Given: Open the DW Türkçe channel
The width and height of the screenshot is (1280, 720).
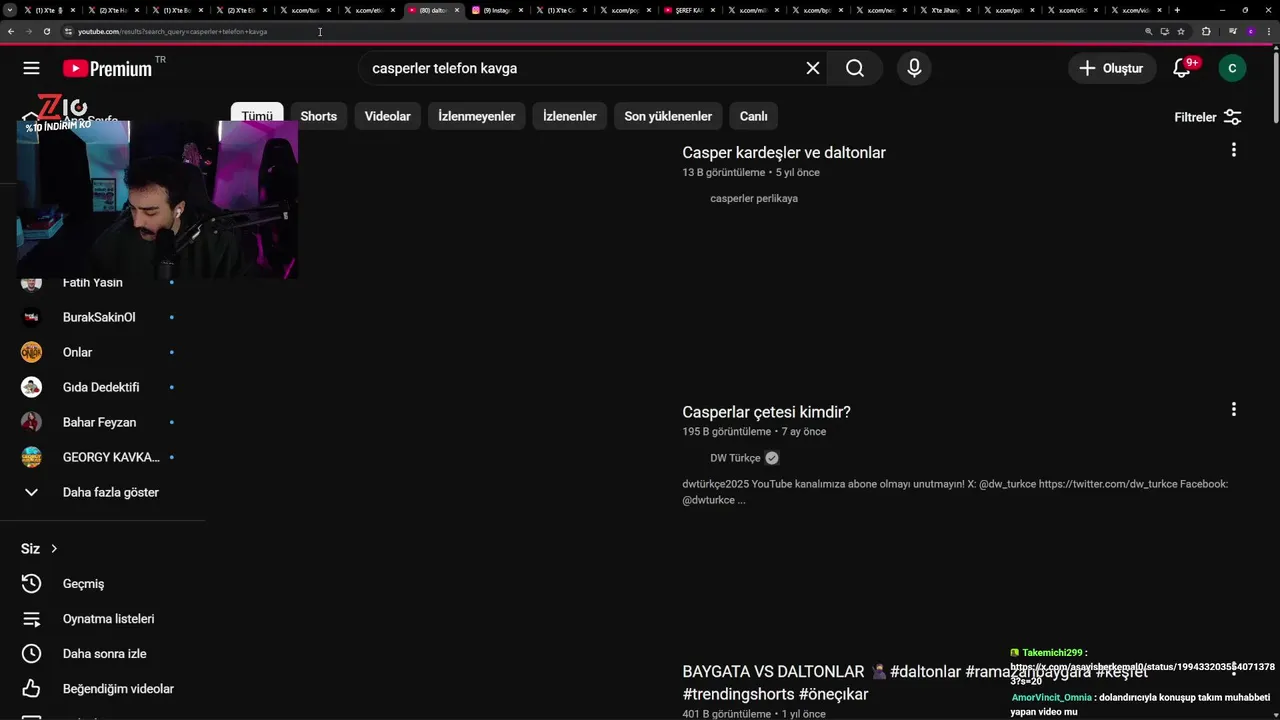Looking at the screenshot, I should [736, 458].
